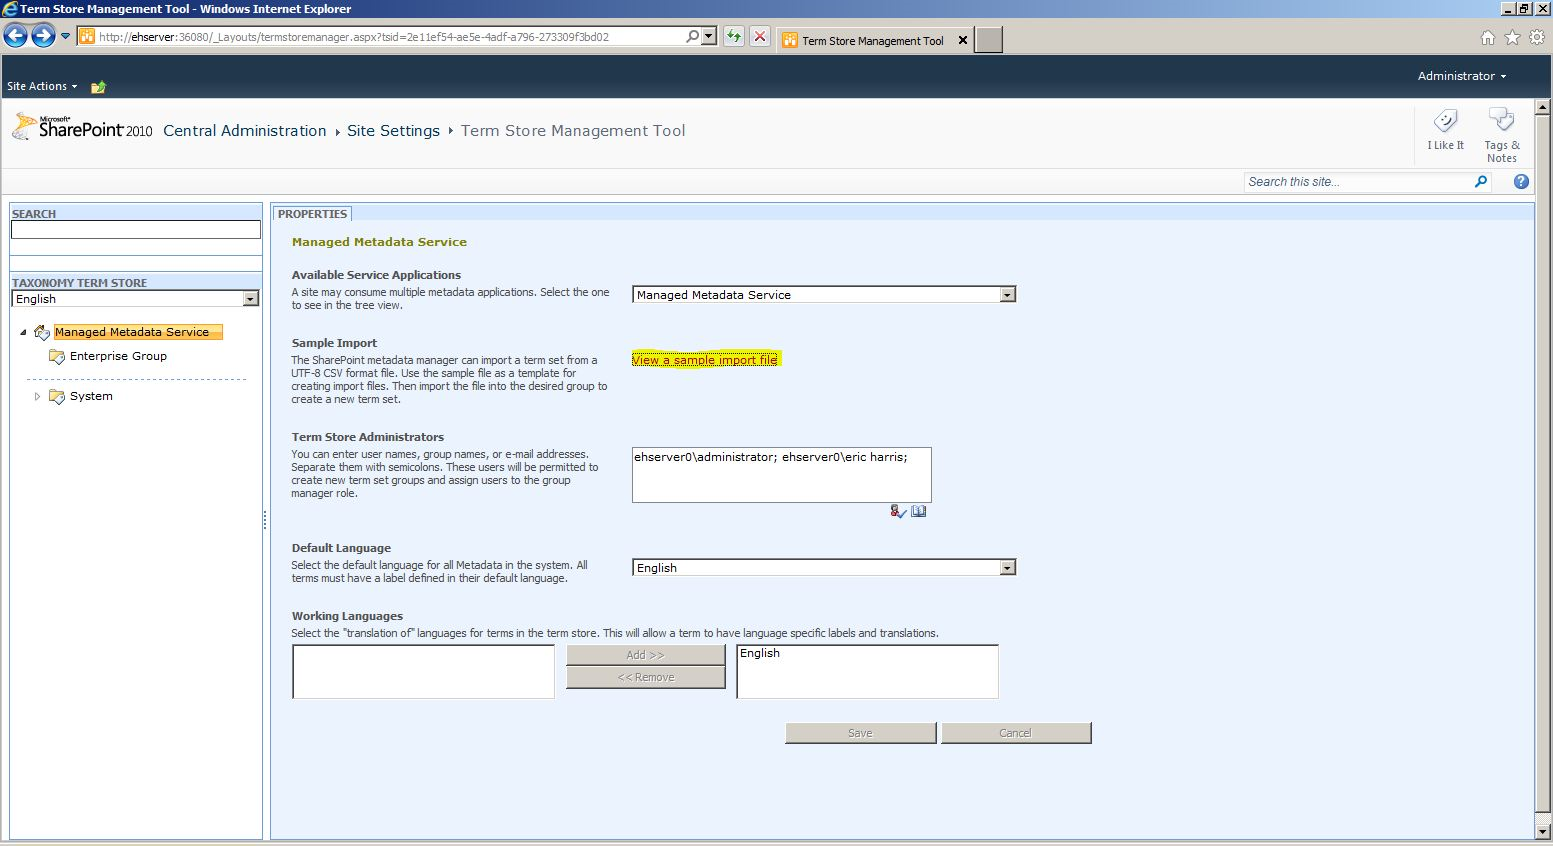The image size is (1553, 846).
Task: Click the Search this site box
Action: [x=1357, y=182]
